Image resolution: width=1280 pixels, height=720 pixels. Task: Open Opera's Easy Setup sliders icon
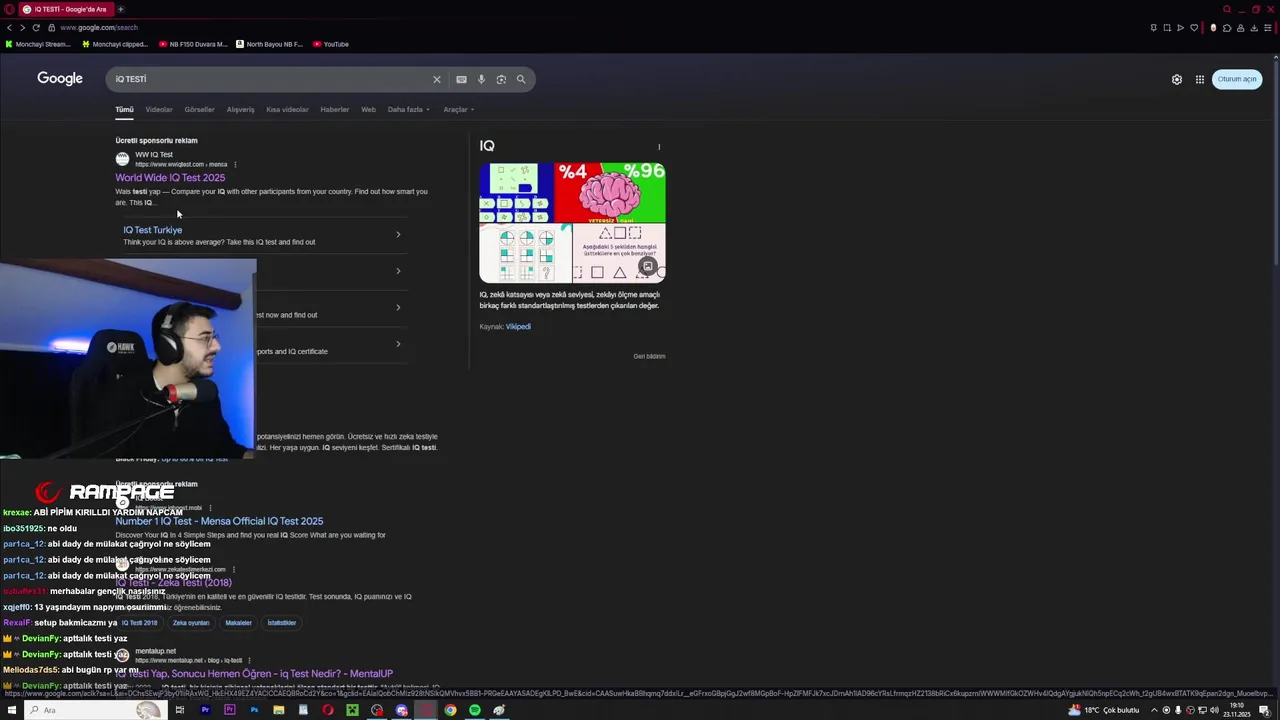pyautogui.click(x=1269, y=27)
